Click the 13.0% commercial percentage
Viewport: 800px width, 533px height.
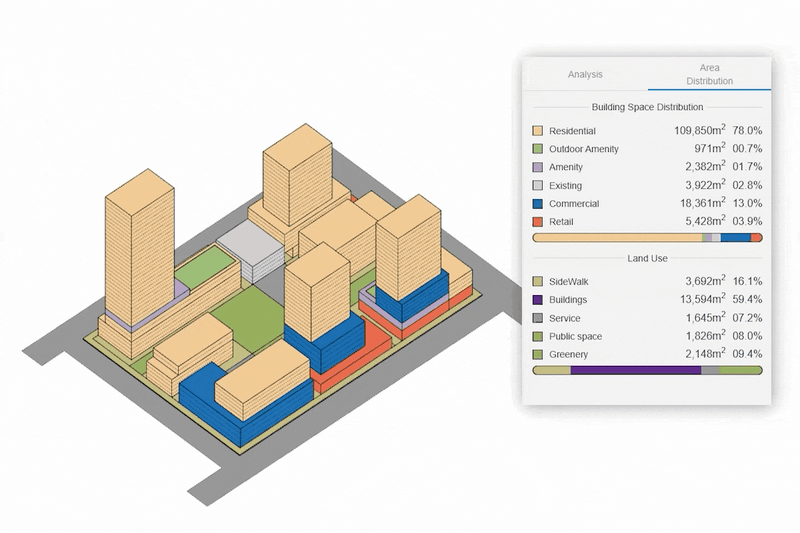tap(747, 203)
